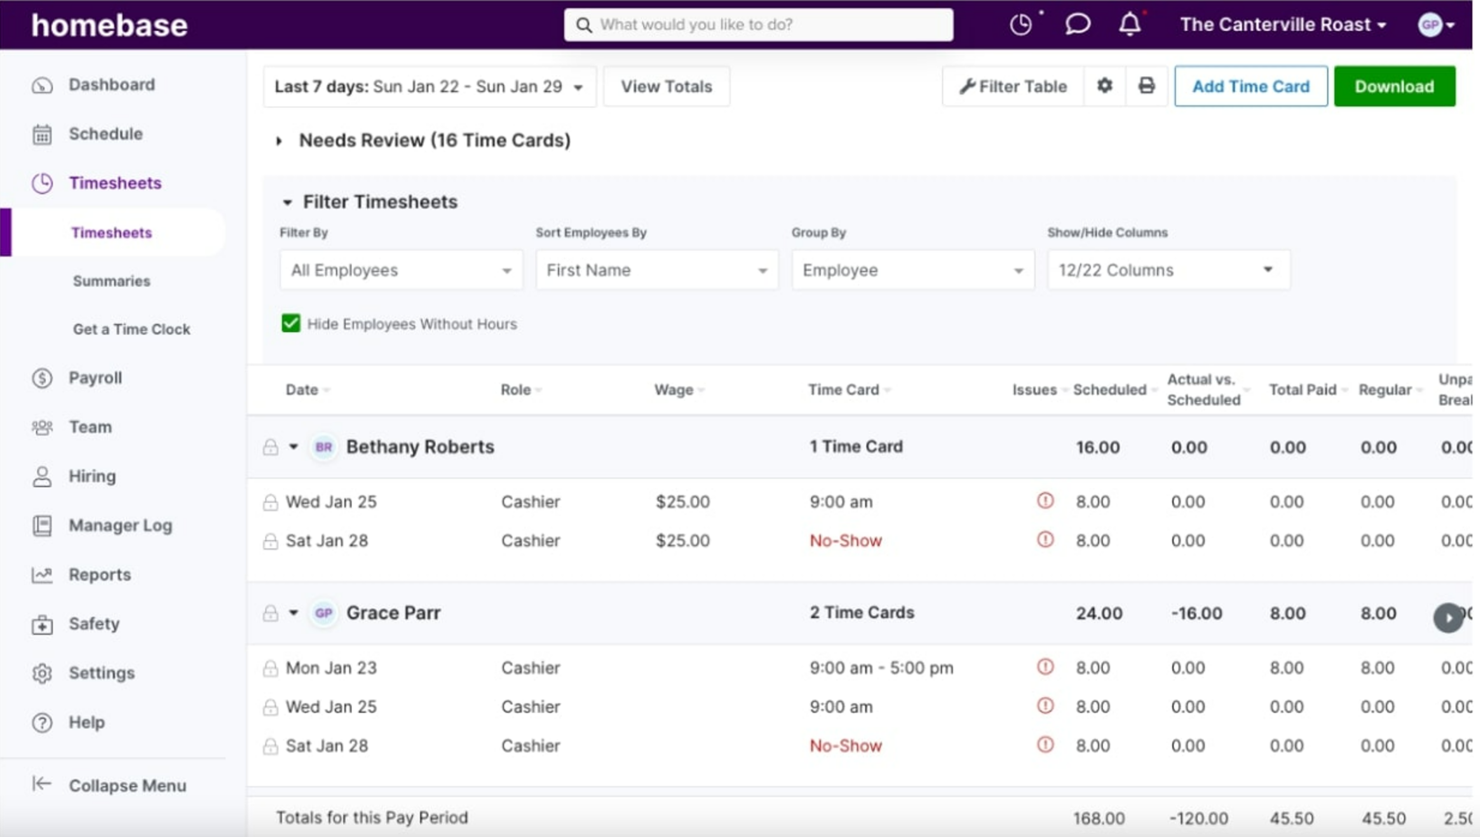
Task: Sort the table by Date column
Action: 307,390
